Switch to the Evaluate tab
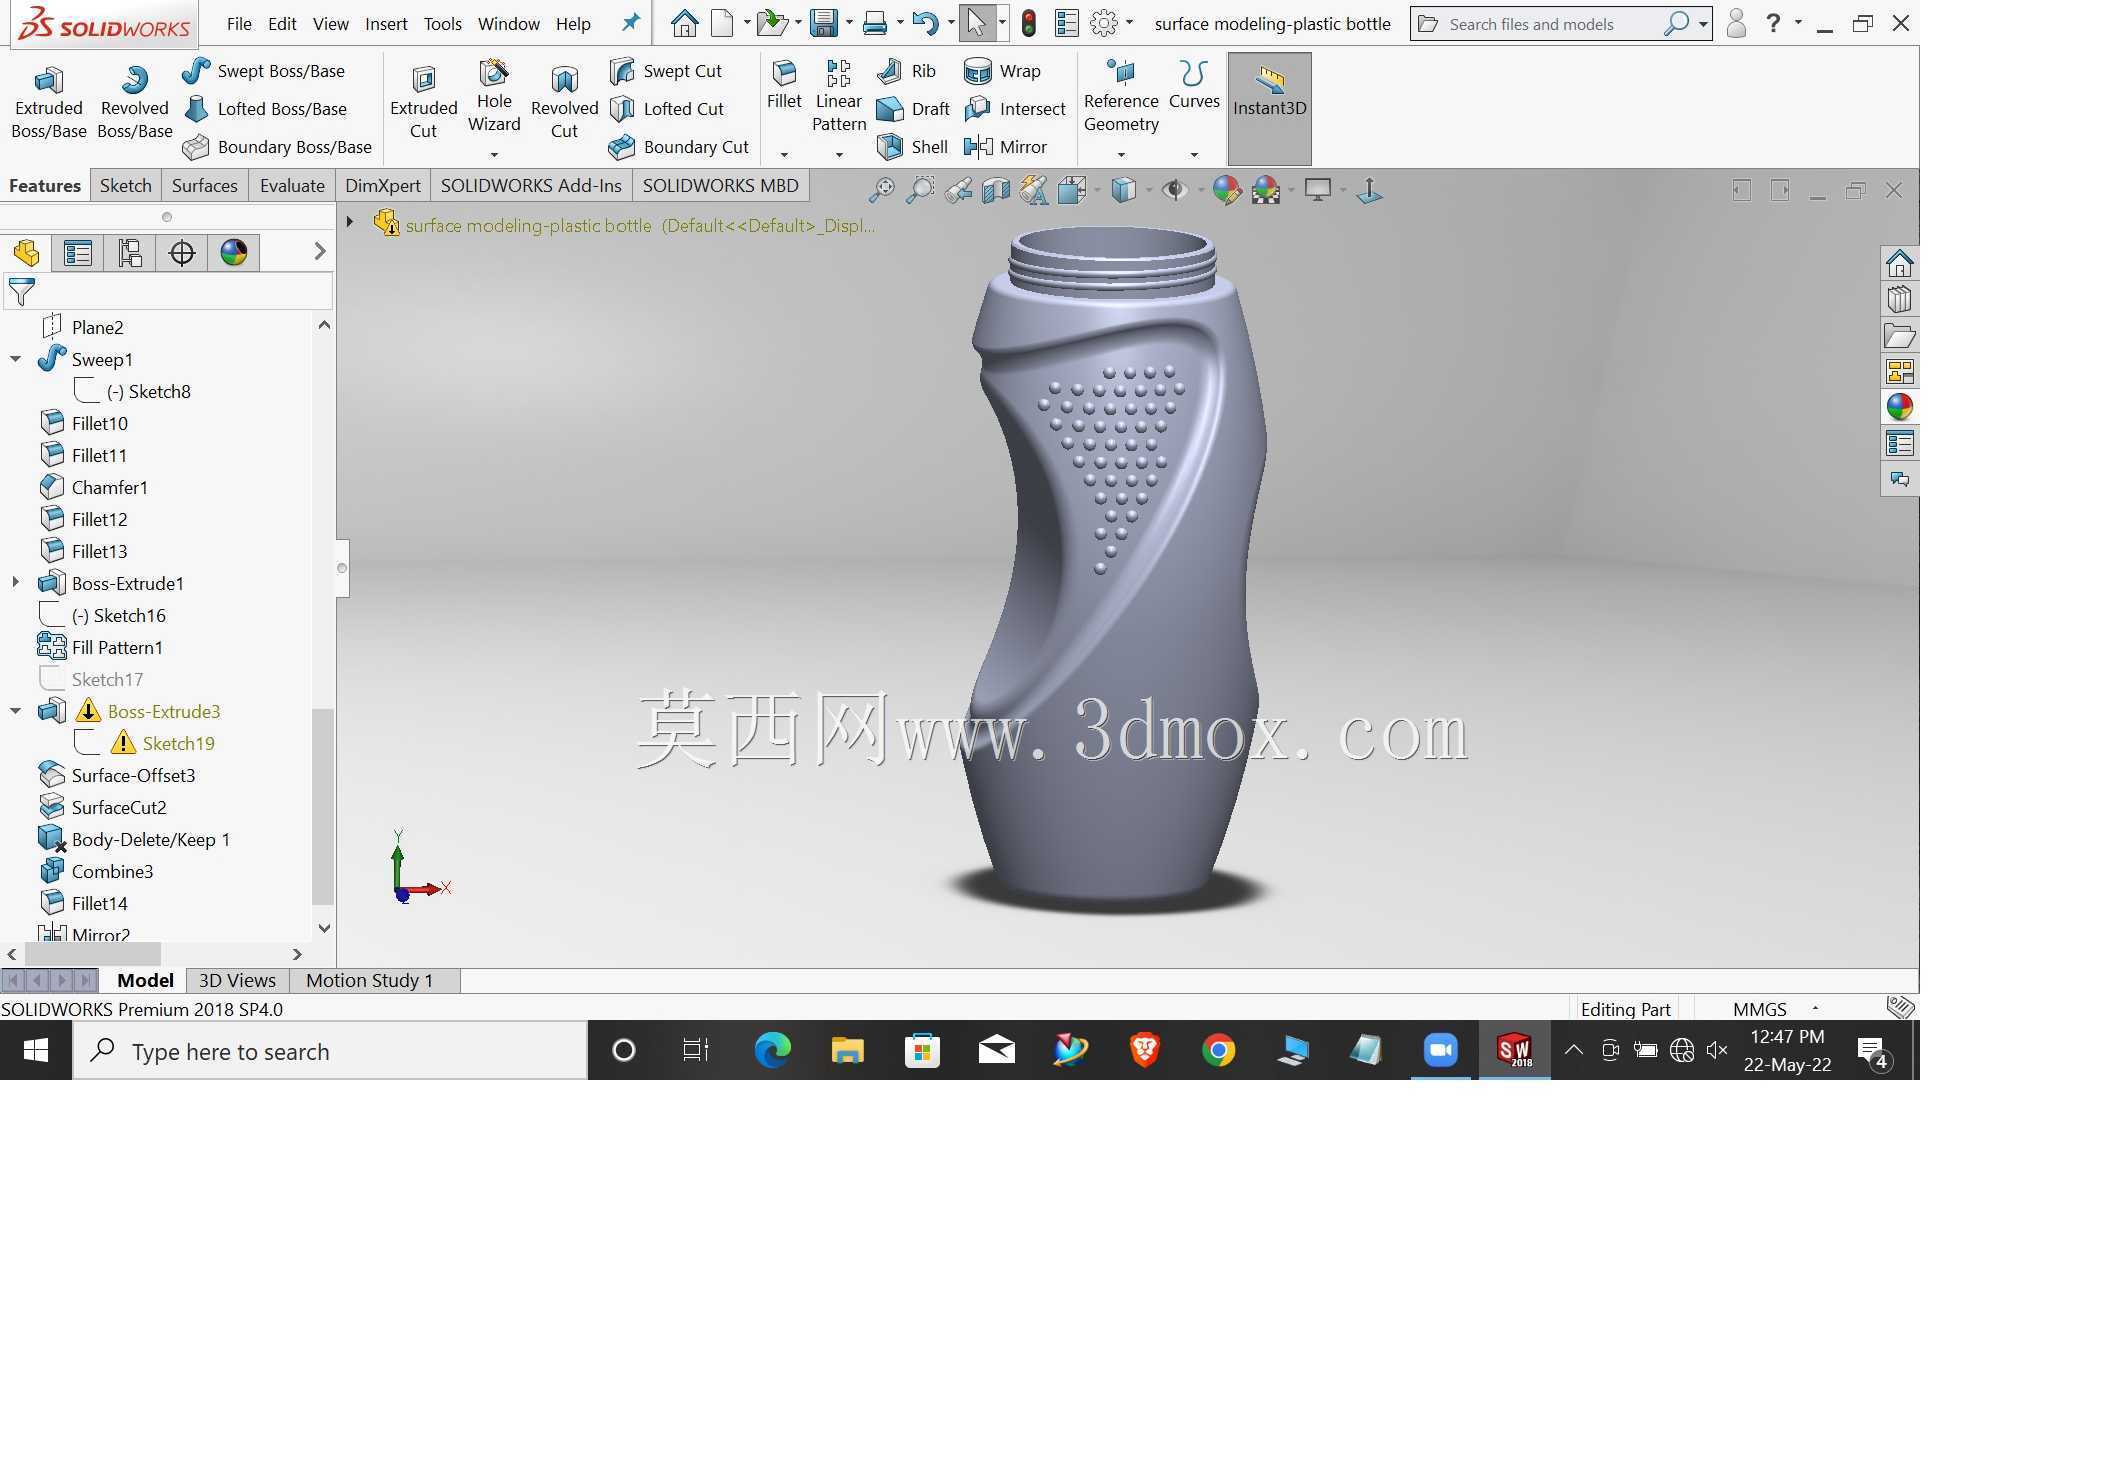This screenshot has width=2103, height=1459. (x=292, y=186)
